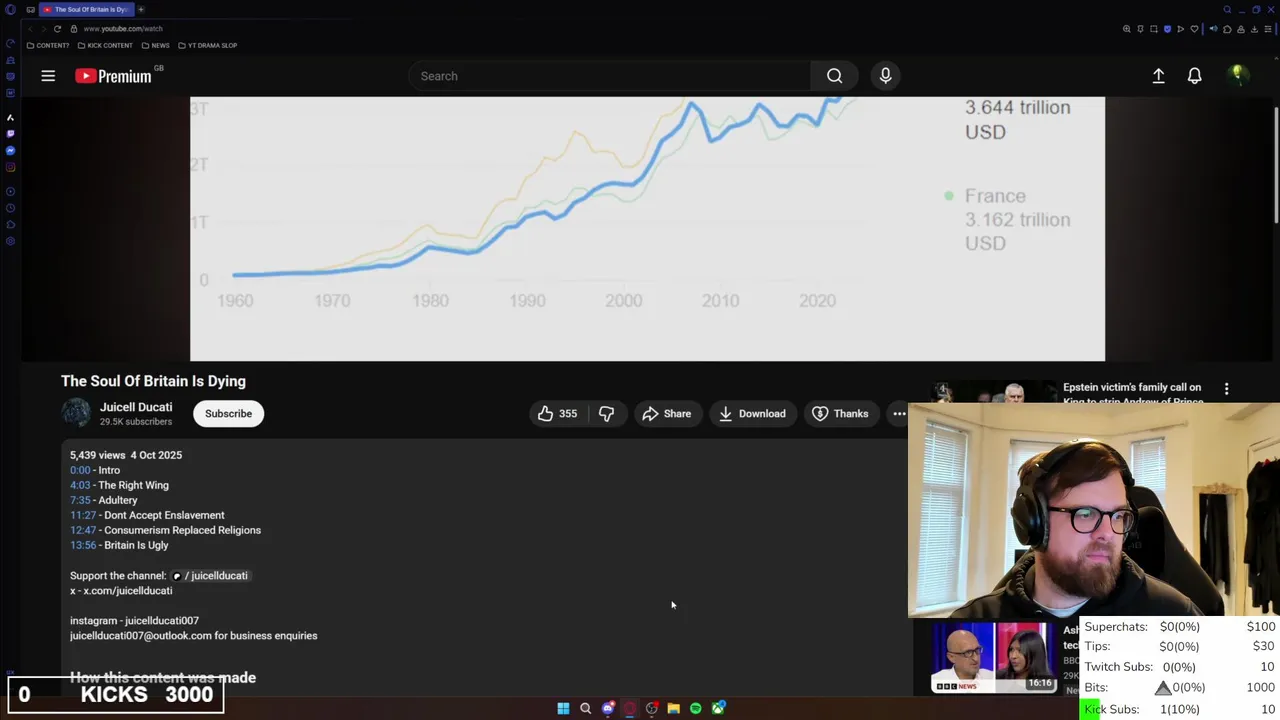Open Windows Start menu

(x=563, y=708)
